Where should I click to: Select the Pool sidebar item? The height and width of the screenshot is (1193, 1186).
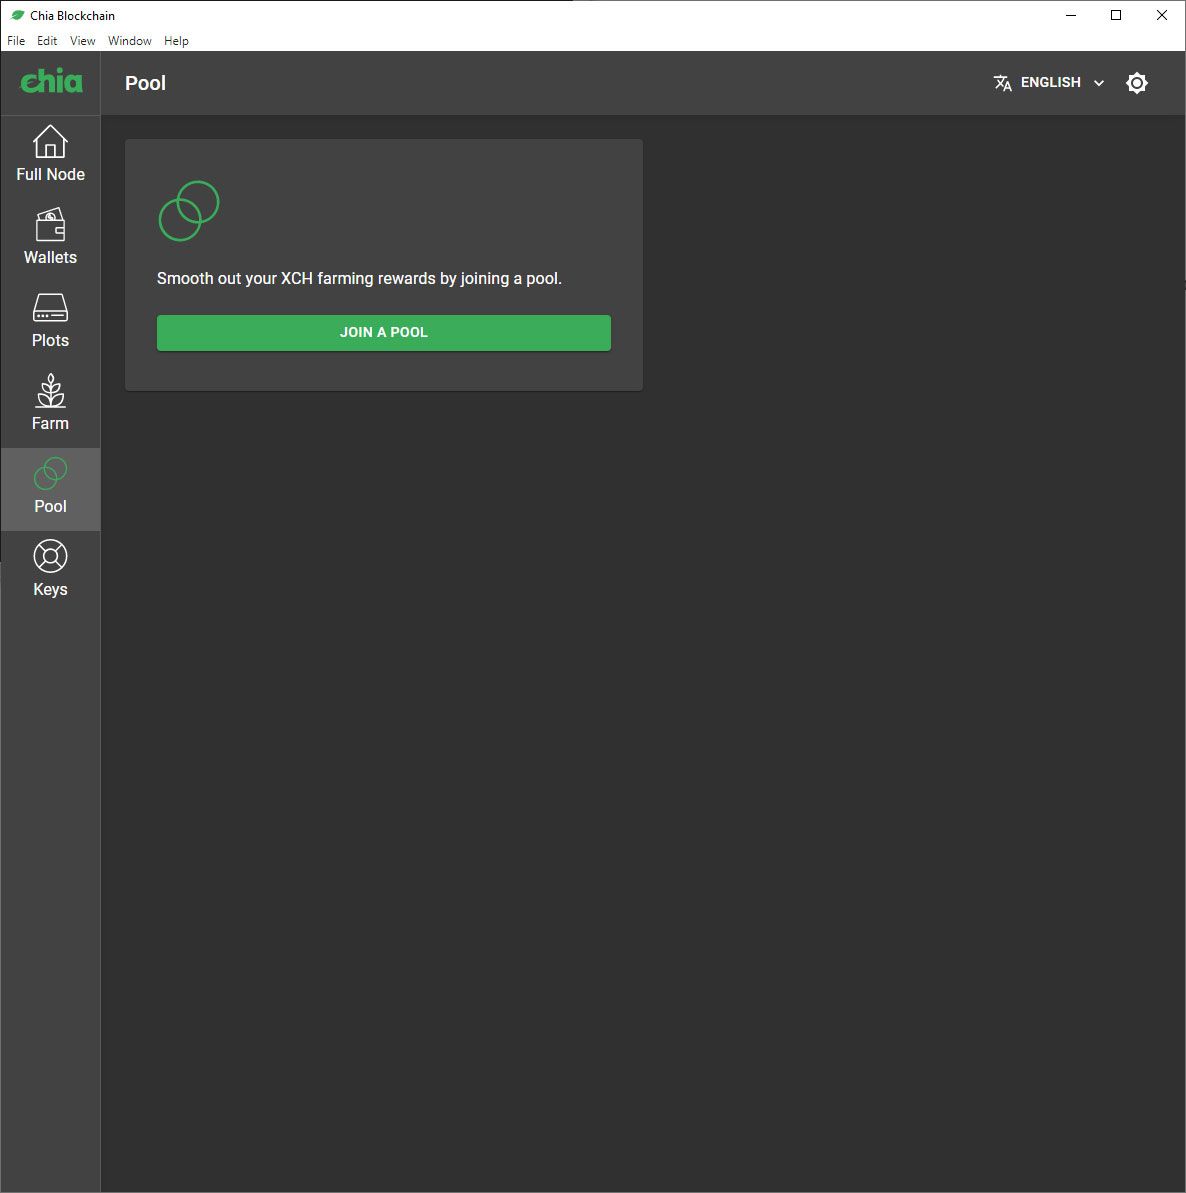pyautogui.click(x=50, y=488)
